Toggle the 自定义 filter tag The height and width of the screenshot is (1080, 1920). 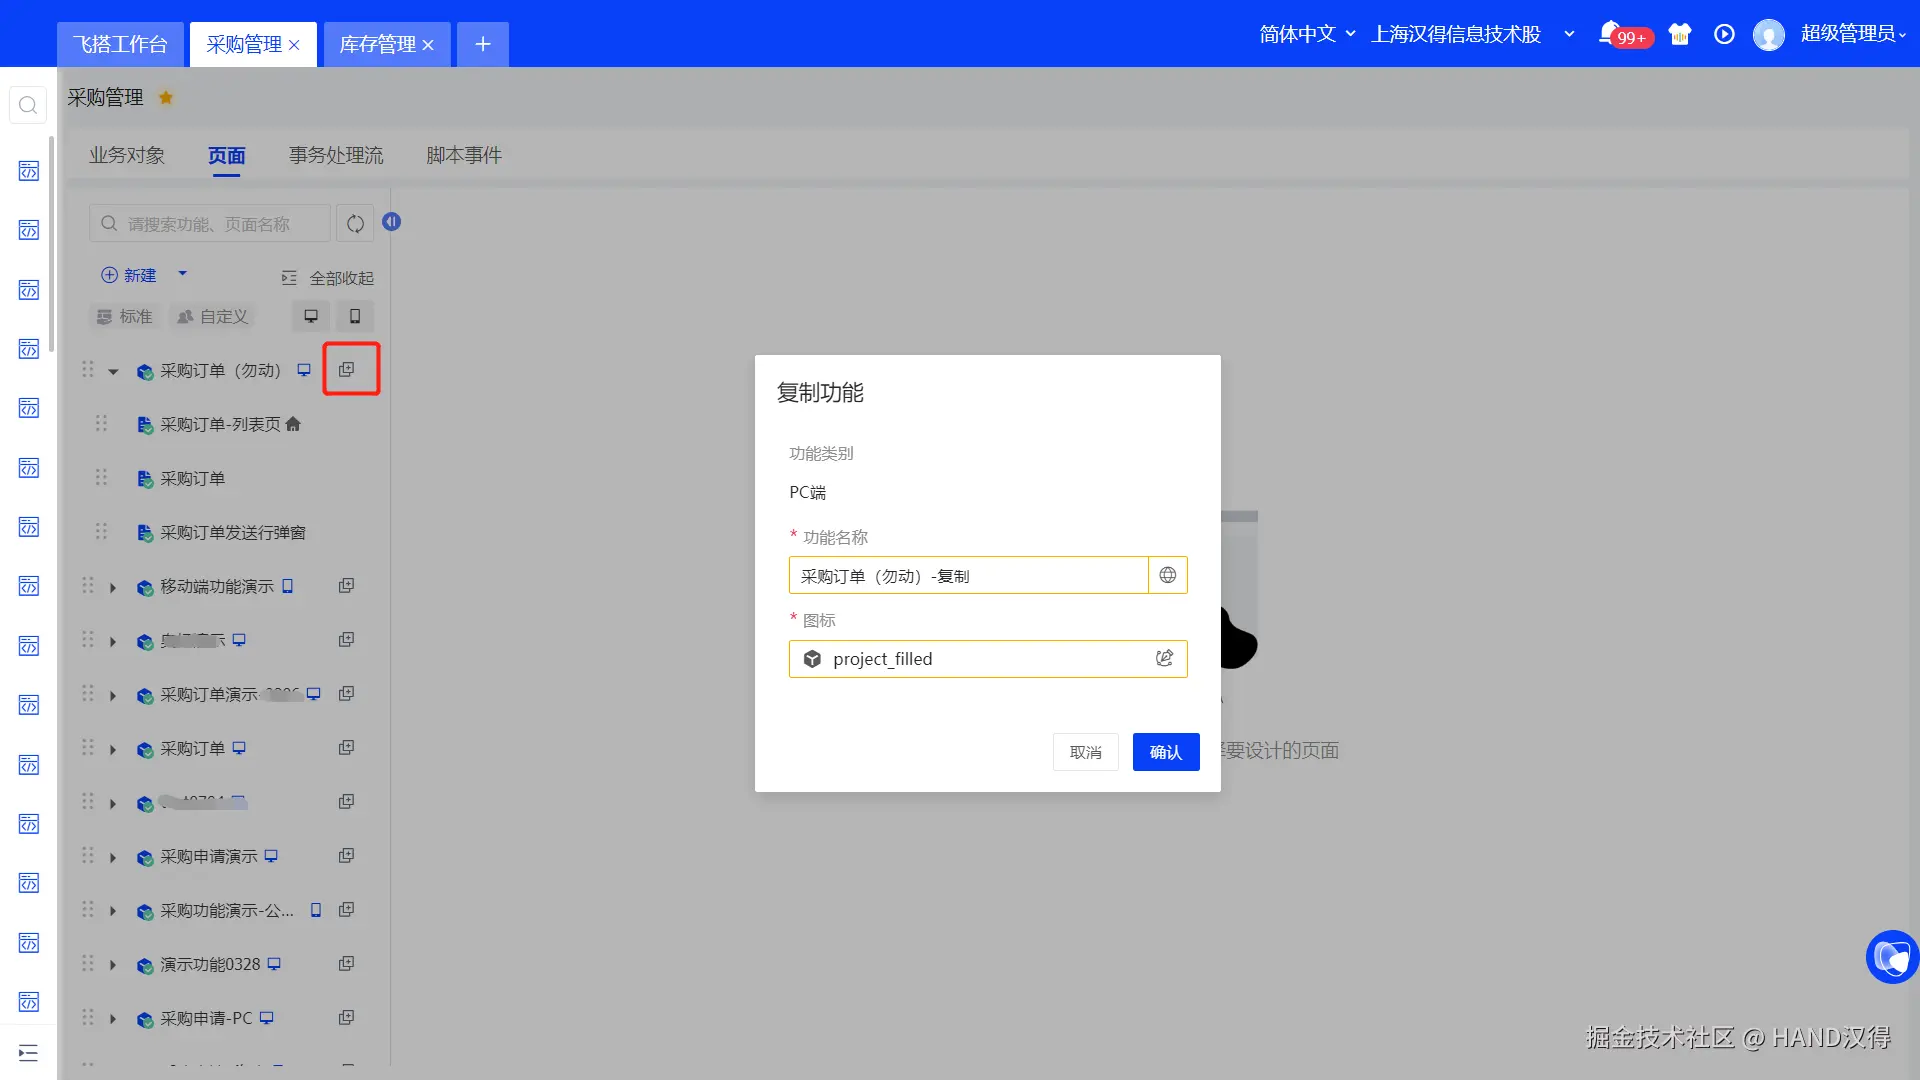212,317
